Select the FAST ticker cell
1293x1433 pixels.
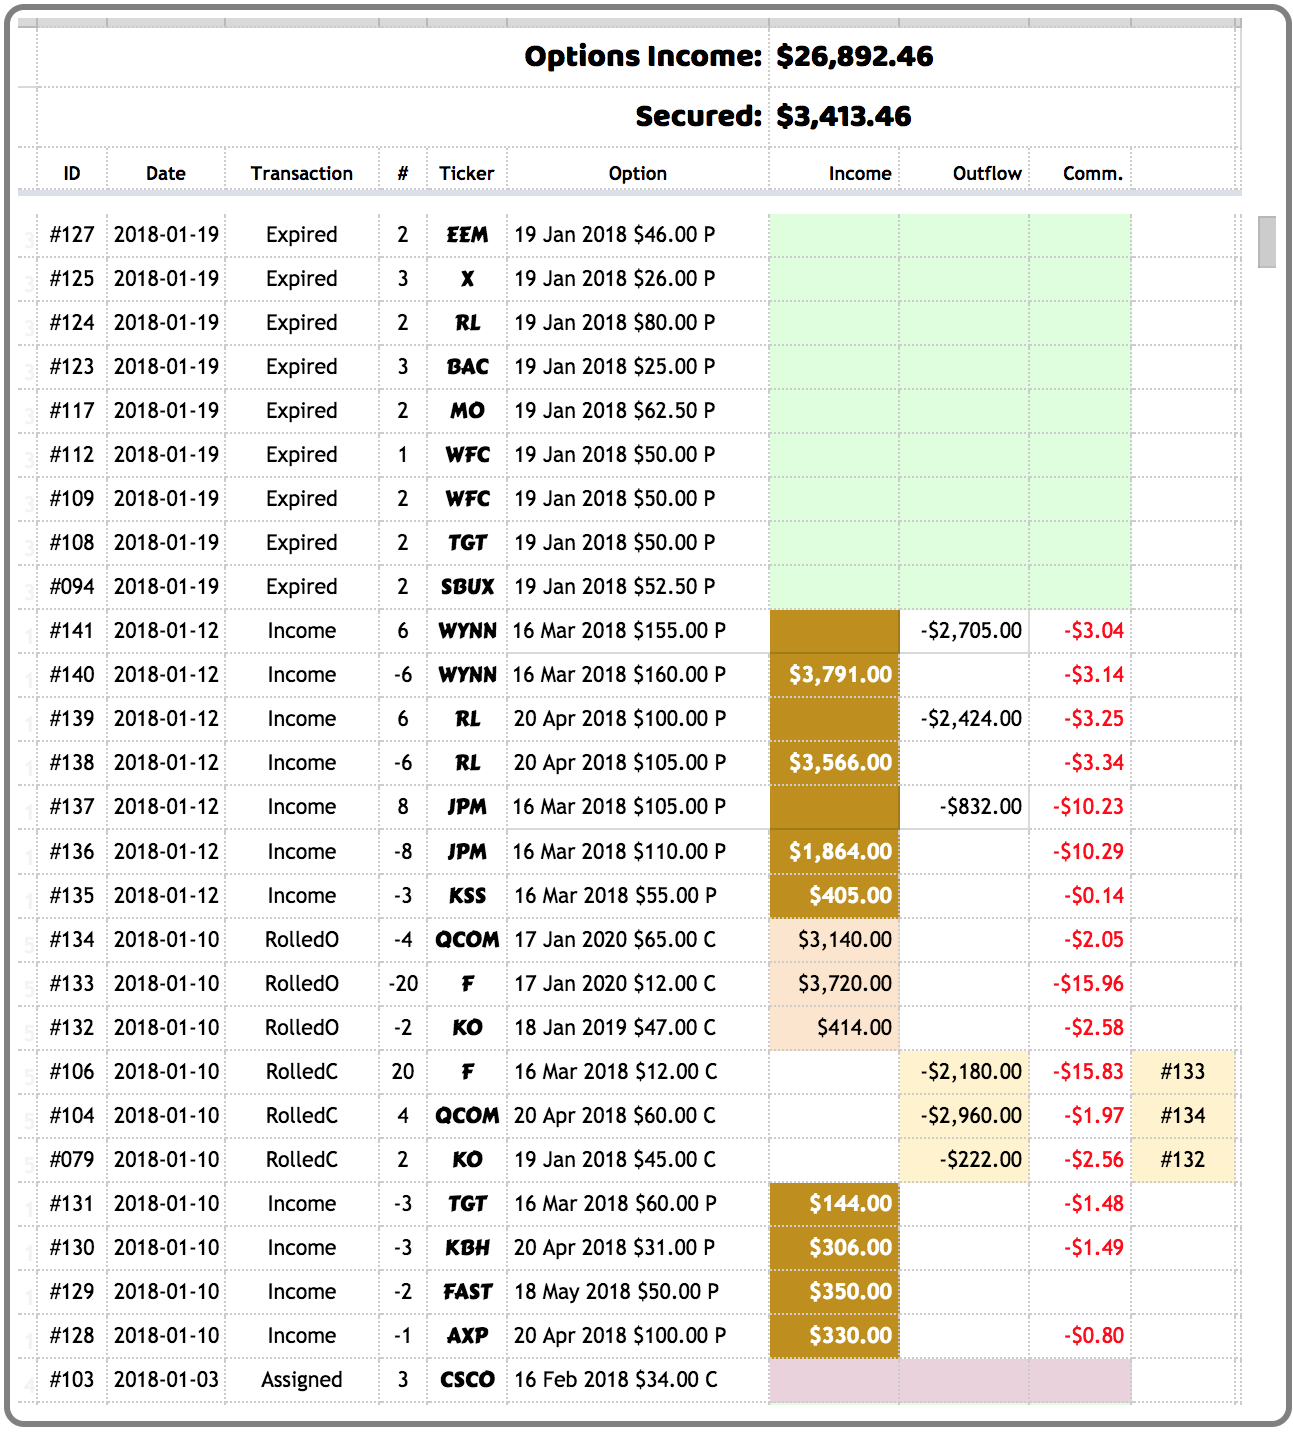[467, 1292]
